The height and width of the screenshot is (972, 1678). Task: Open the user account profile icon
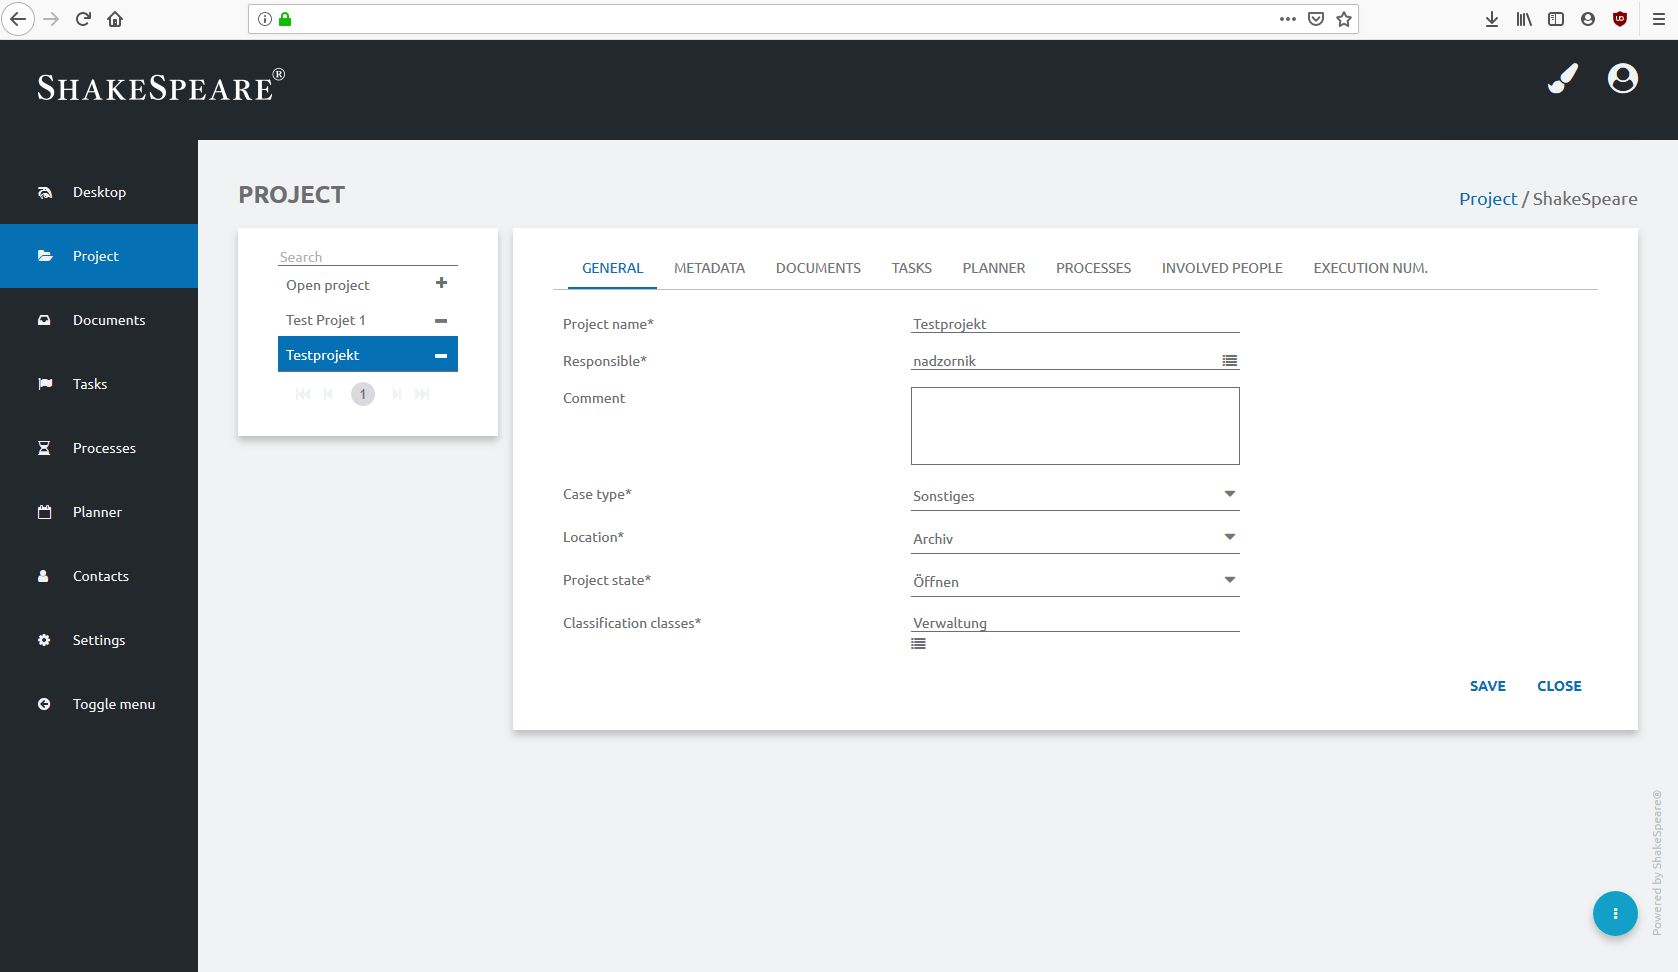pos(1623,78)
